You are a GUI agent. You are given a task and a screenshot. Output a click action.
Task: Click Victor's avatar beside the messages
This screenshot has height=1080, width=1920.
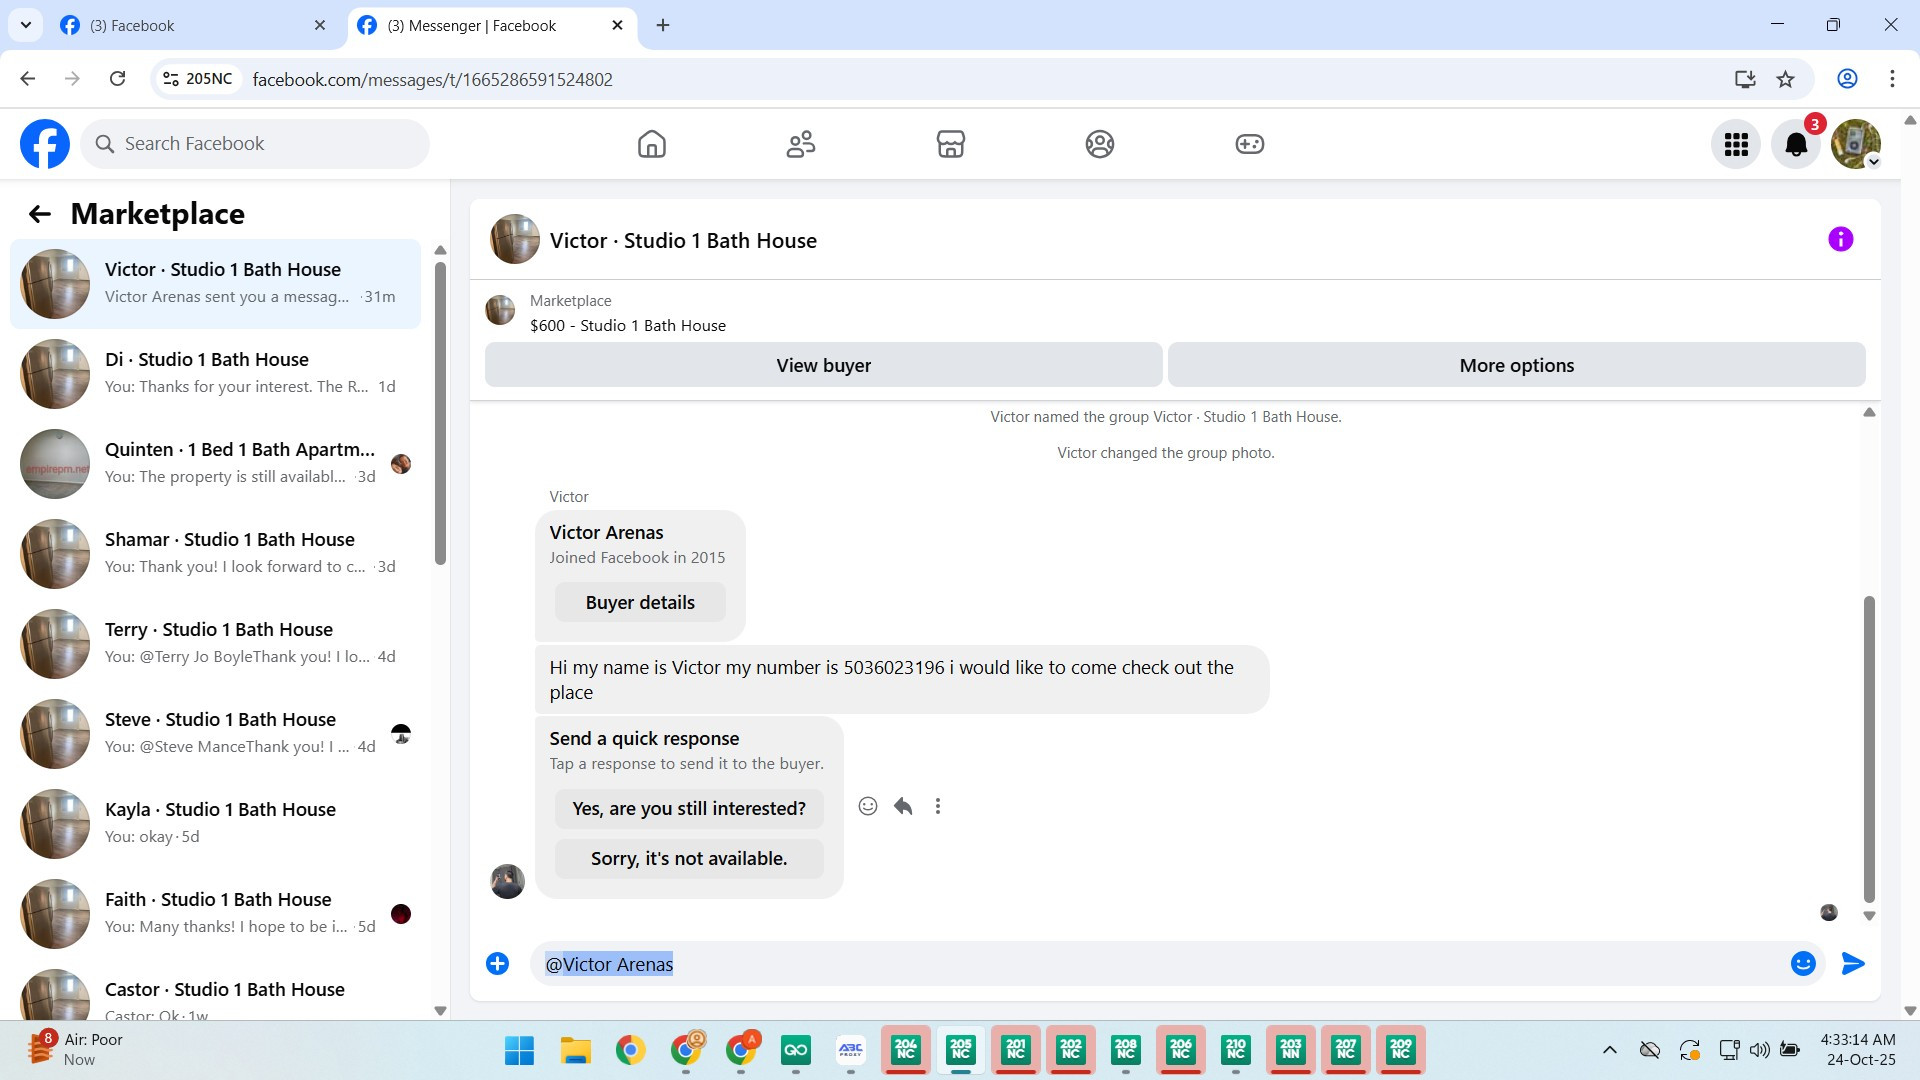[x=508, y=881]
